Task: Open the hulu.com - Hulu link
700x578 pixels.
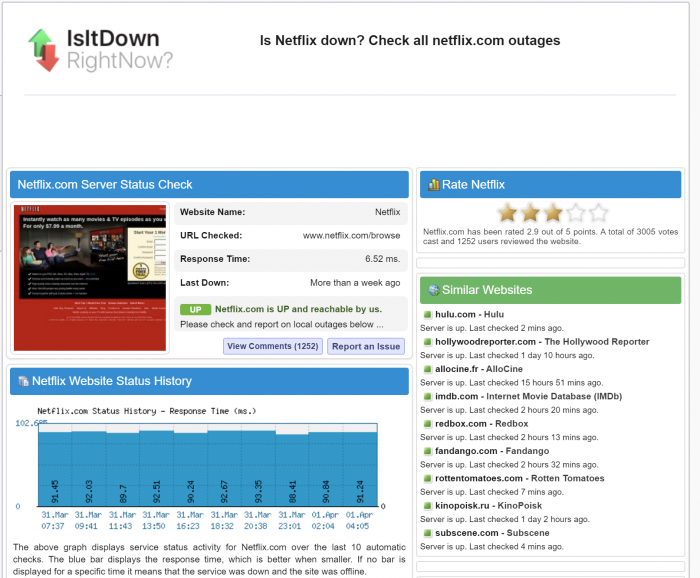Action: pos(470,314)
